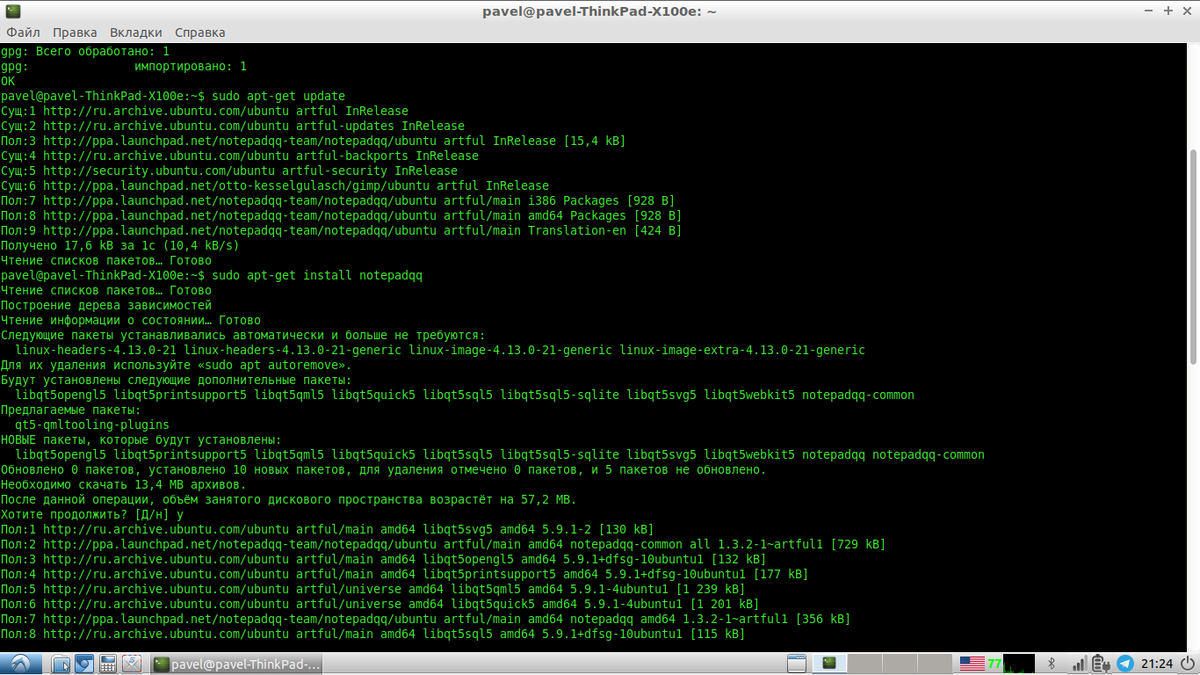Switch to the first workspace in pager

(829, 663)
